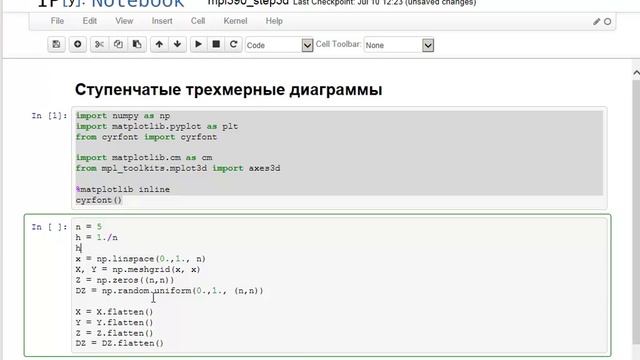Run the current cell with the play icon

click(x=198, y=44)
